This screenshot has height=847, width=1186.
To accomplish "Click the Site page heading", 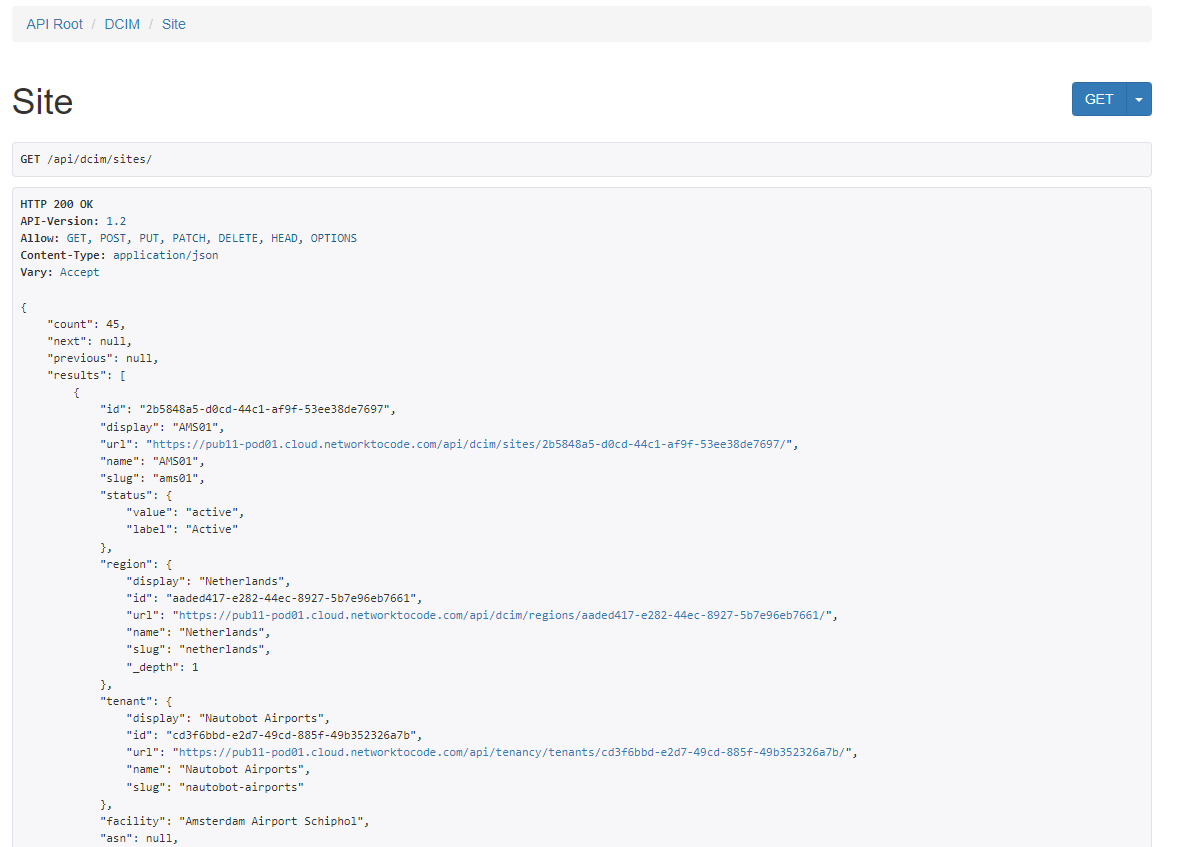I will click(43, 102).
